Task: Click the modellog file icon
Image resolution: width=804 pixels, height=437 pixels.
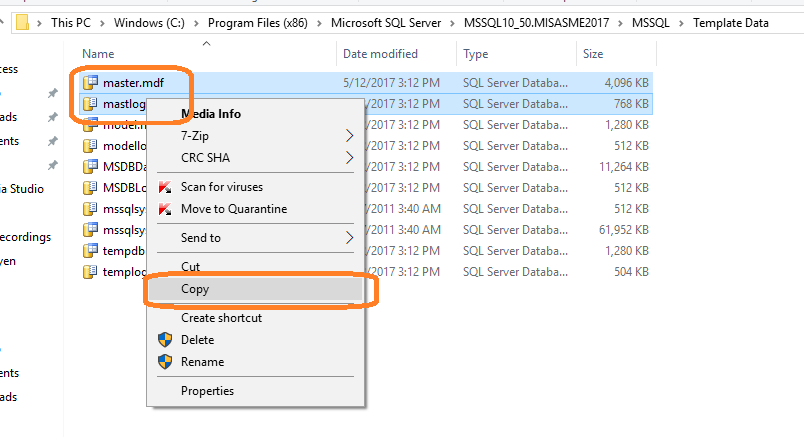Action: [90, 145]
